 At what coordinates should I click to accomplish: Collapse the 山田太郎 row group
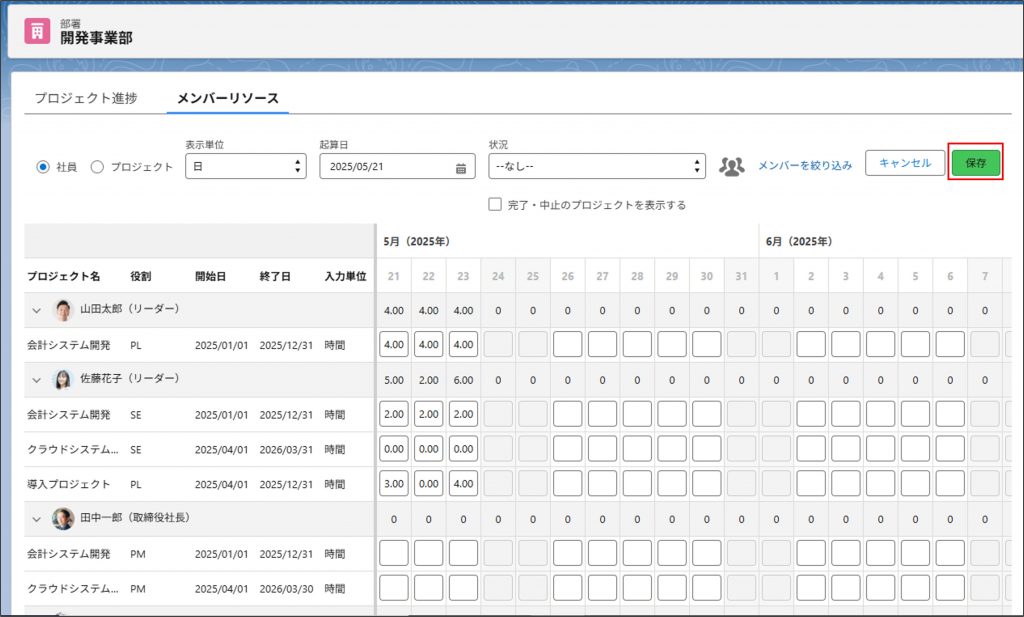pyautogui.click(x=37, y=310)
